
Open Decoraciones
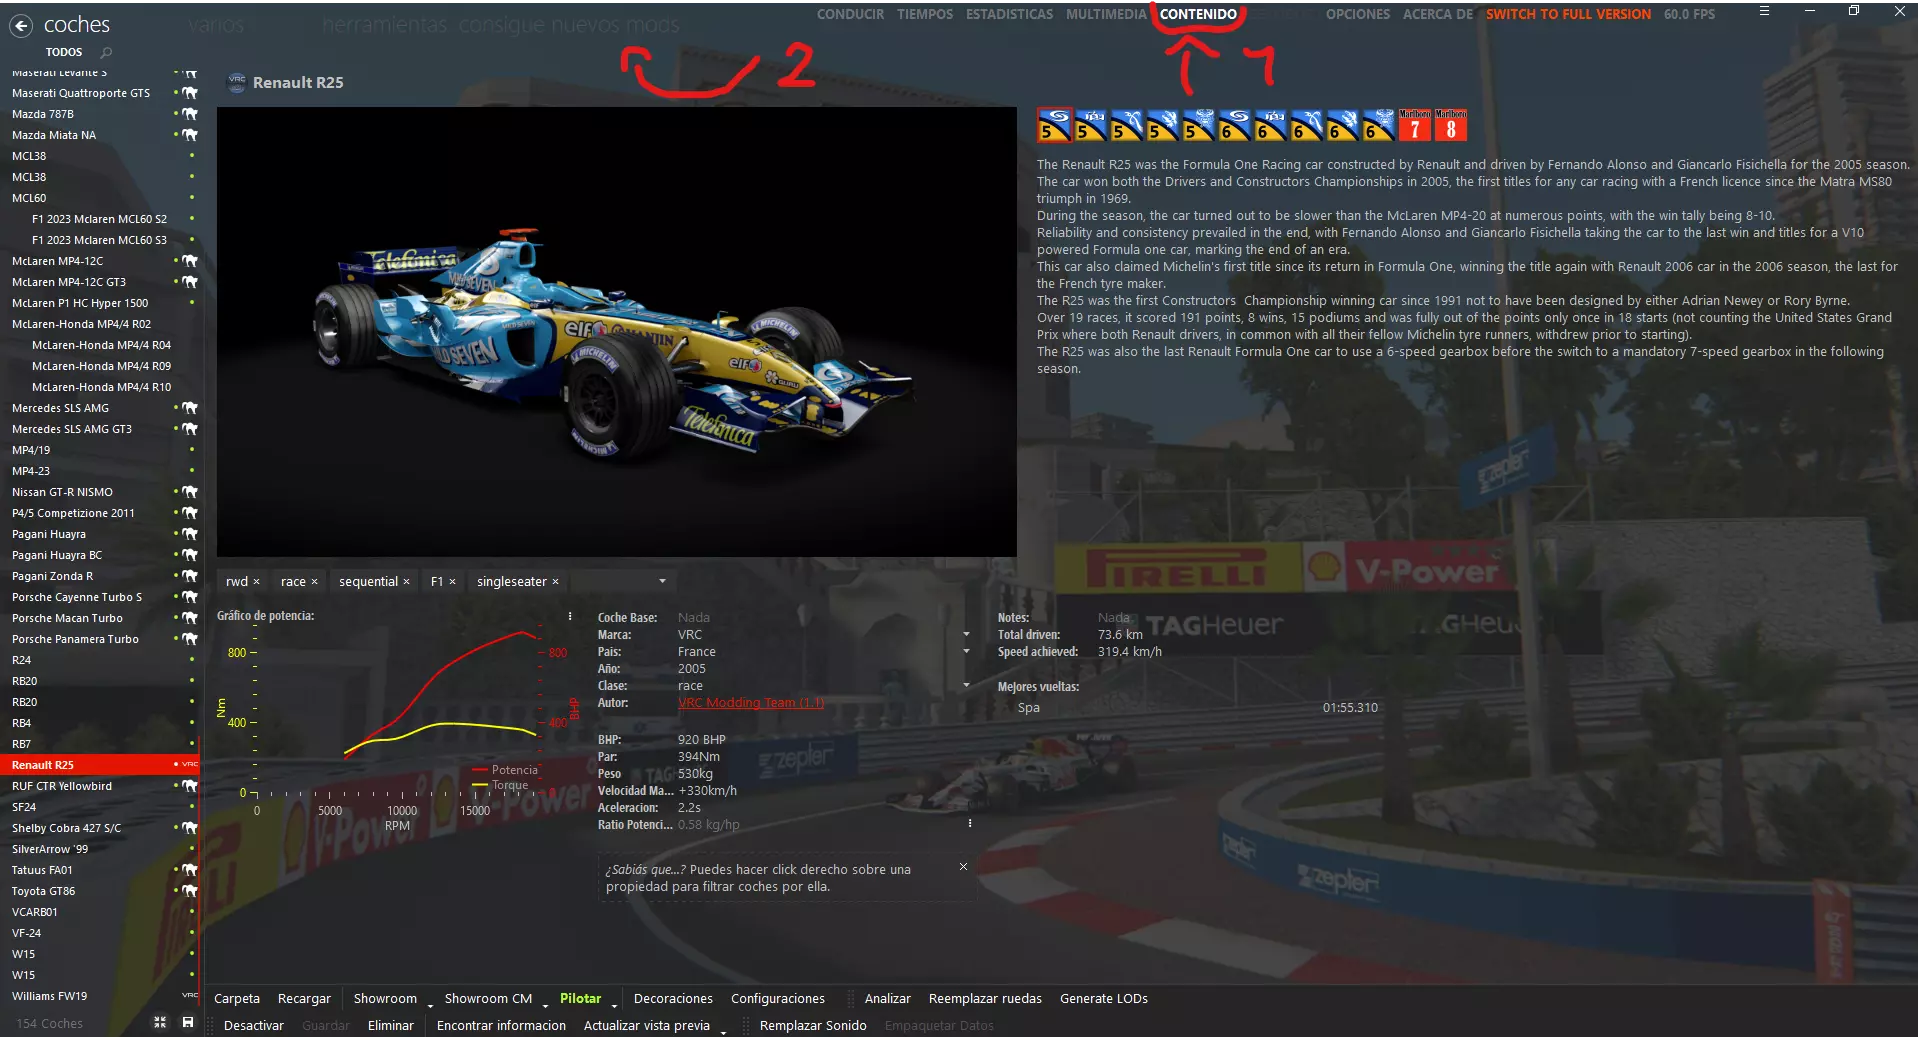(x=673, y=998)
